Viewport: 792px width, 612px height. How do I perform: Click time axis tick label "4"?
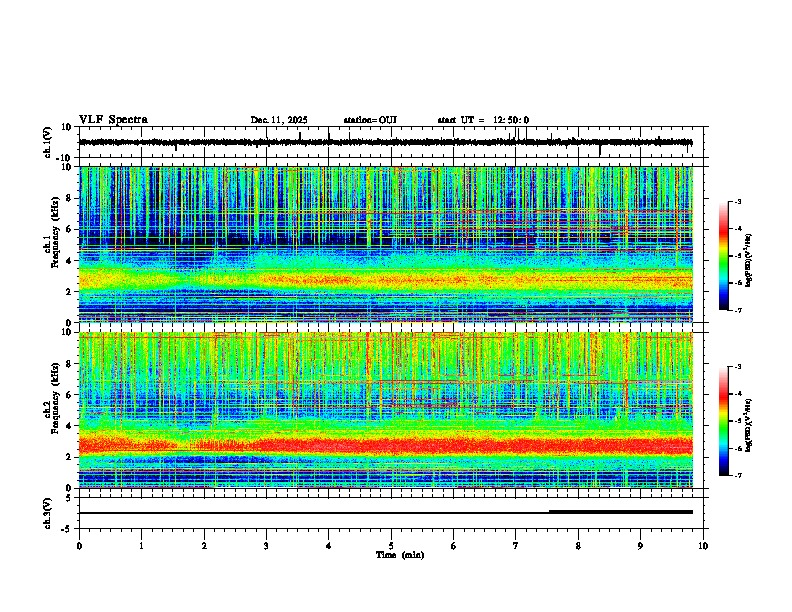click(329, 546)
